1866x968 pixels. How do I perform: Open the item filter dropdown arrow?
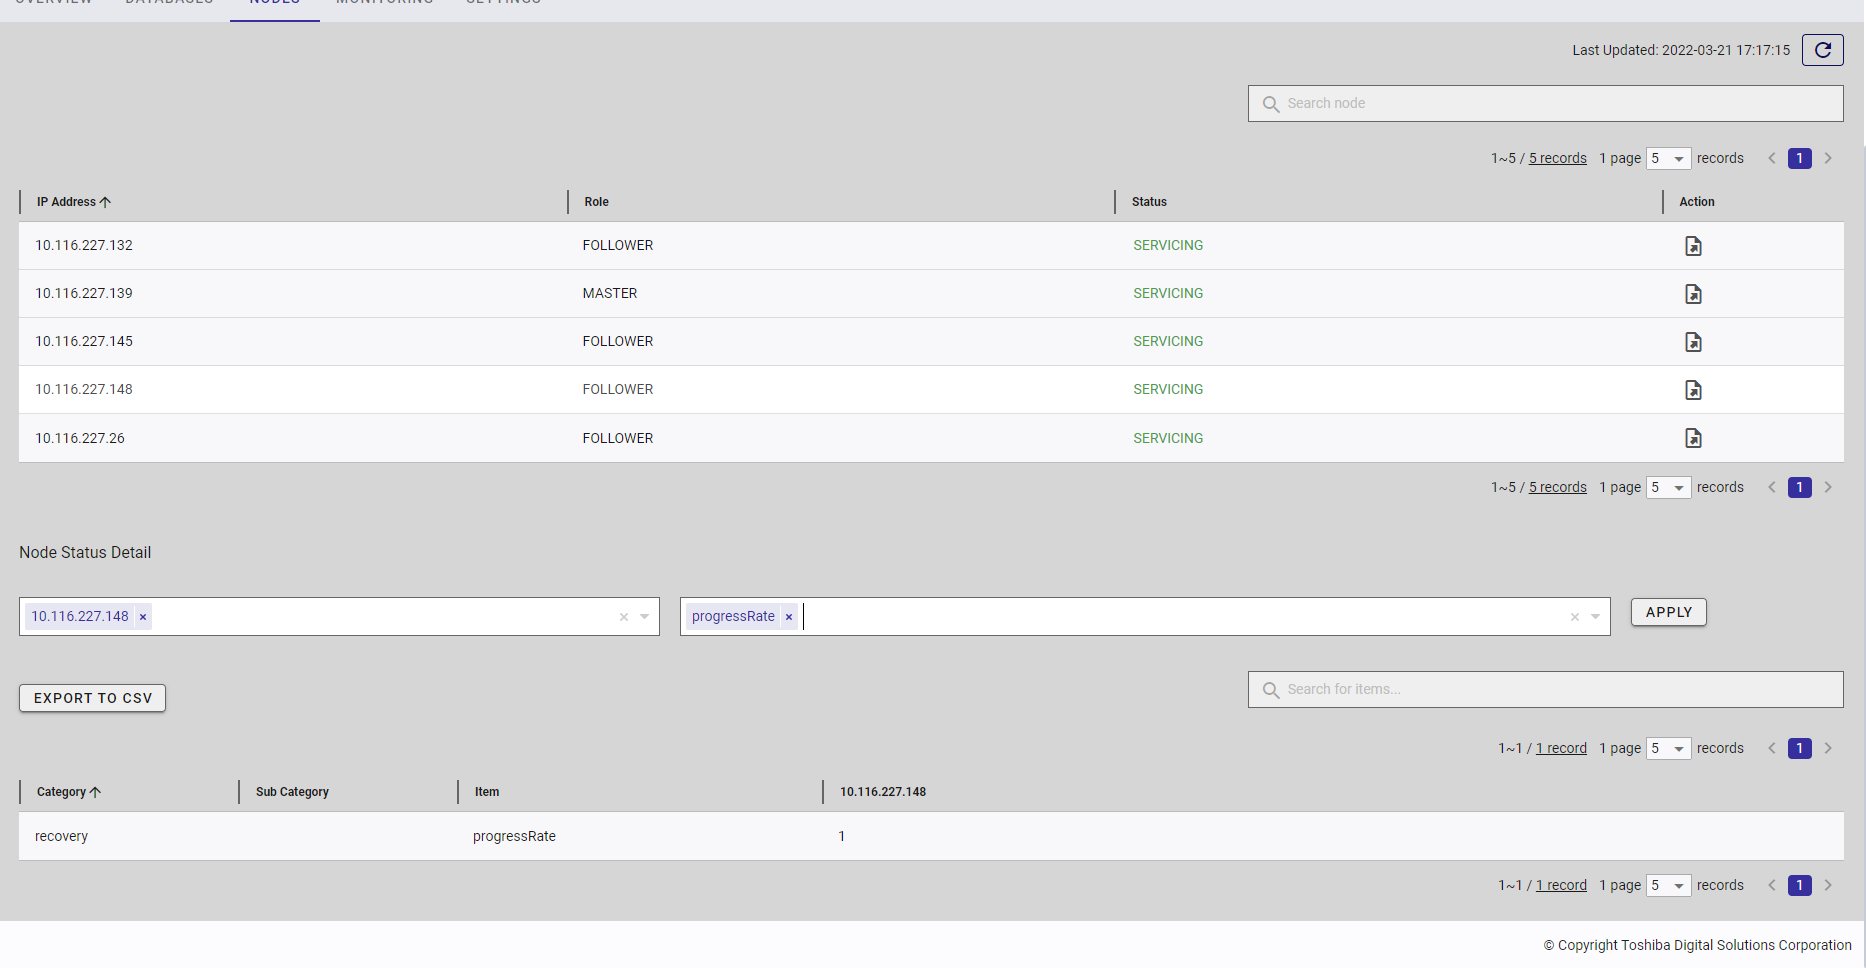coord(1596,617)
